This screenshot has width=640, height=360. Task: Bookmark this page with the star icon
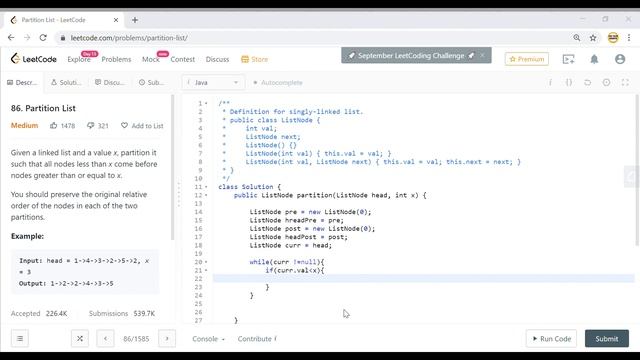coord(593,38)
